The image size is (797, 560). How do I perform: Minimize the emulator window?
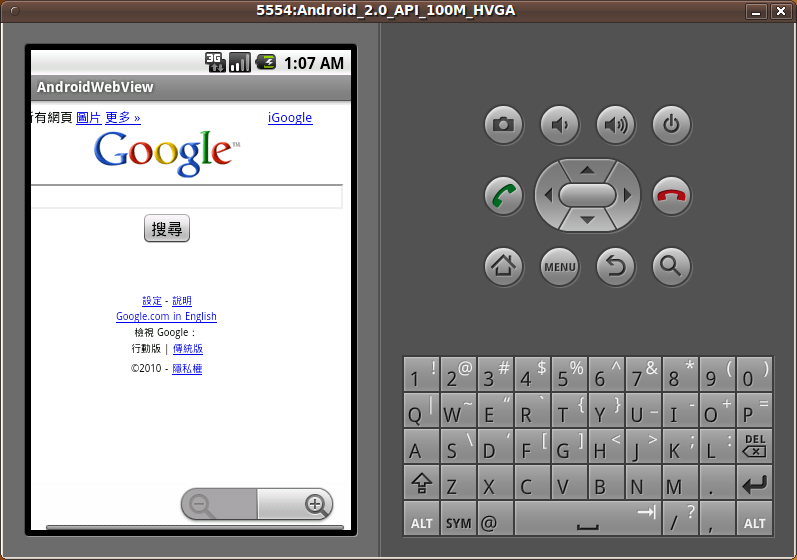coord(756,11)
